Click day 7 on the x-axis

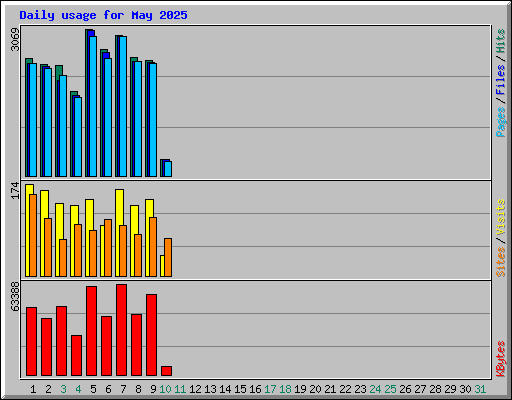coord(123,389)
